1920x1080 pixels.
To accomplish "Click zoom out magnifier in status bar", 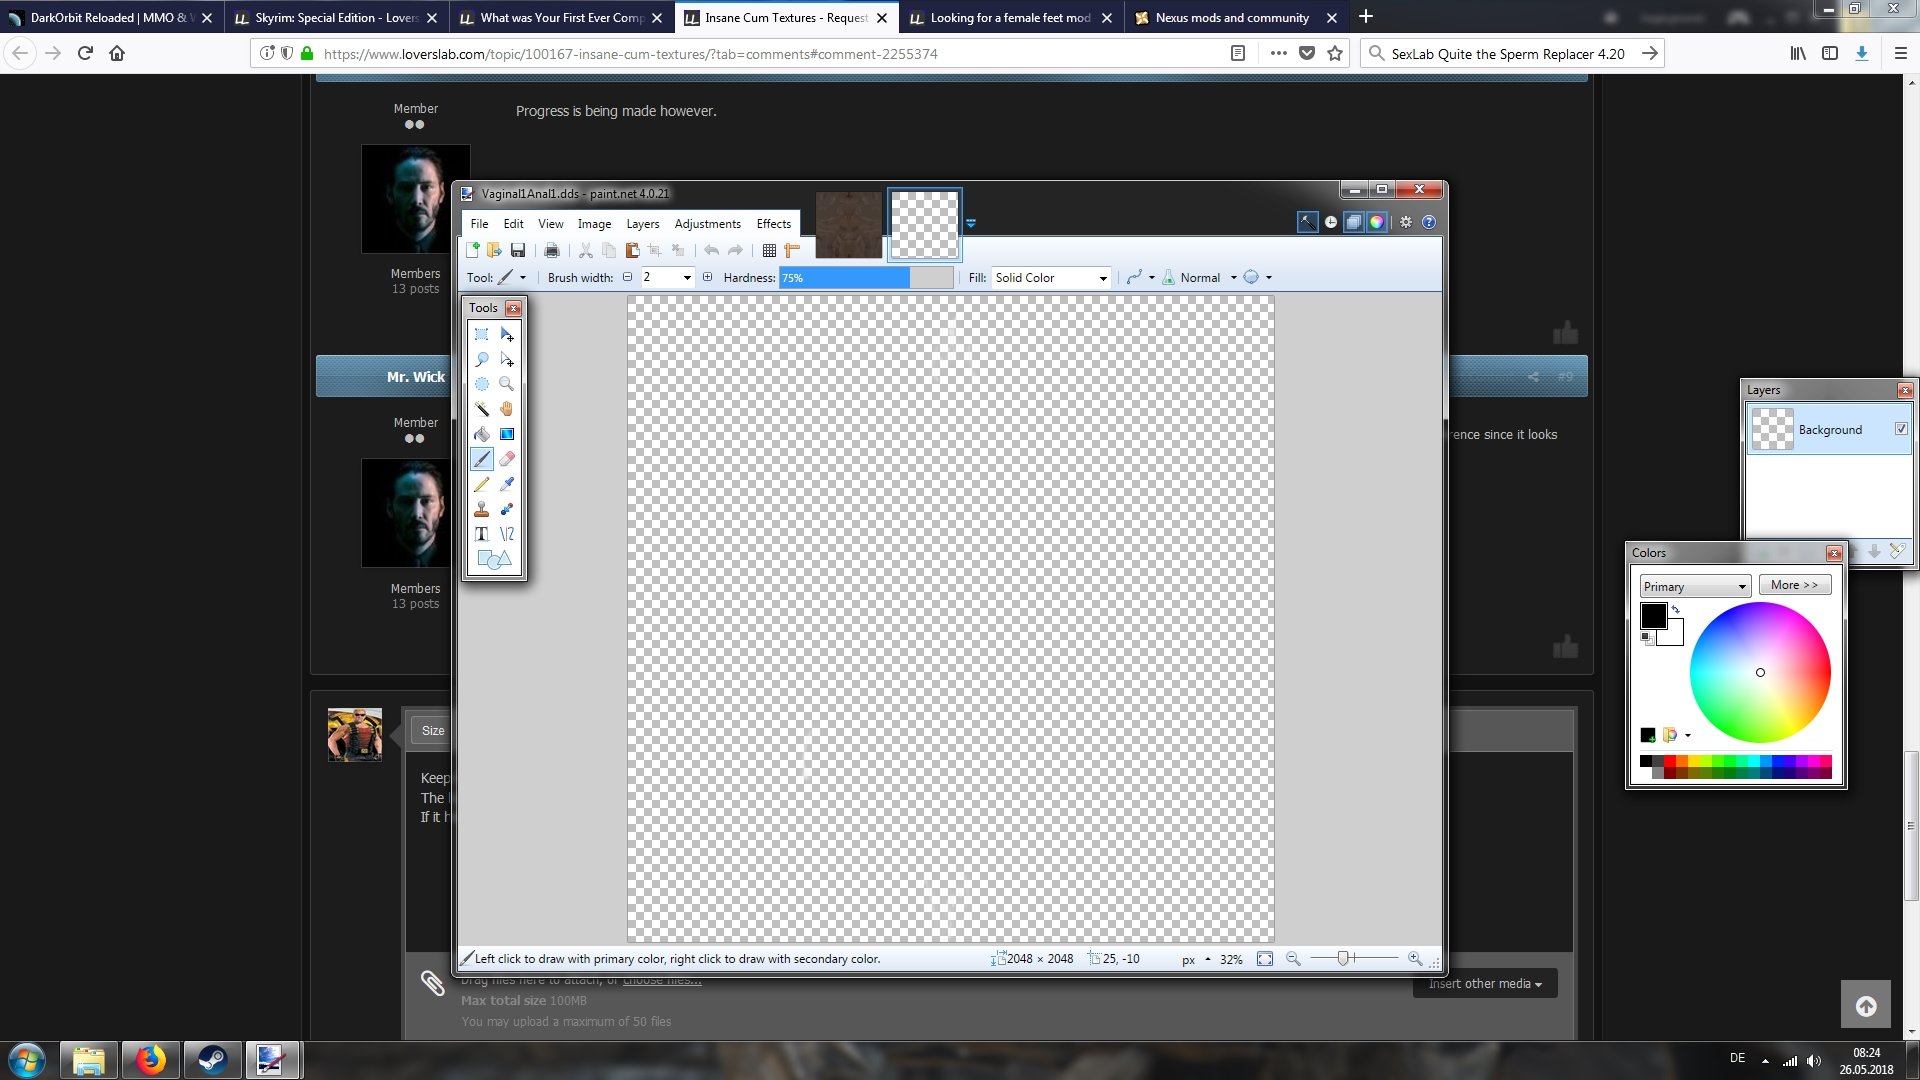I will click(1293, 959).
